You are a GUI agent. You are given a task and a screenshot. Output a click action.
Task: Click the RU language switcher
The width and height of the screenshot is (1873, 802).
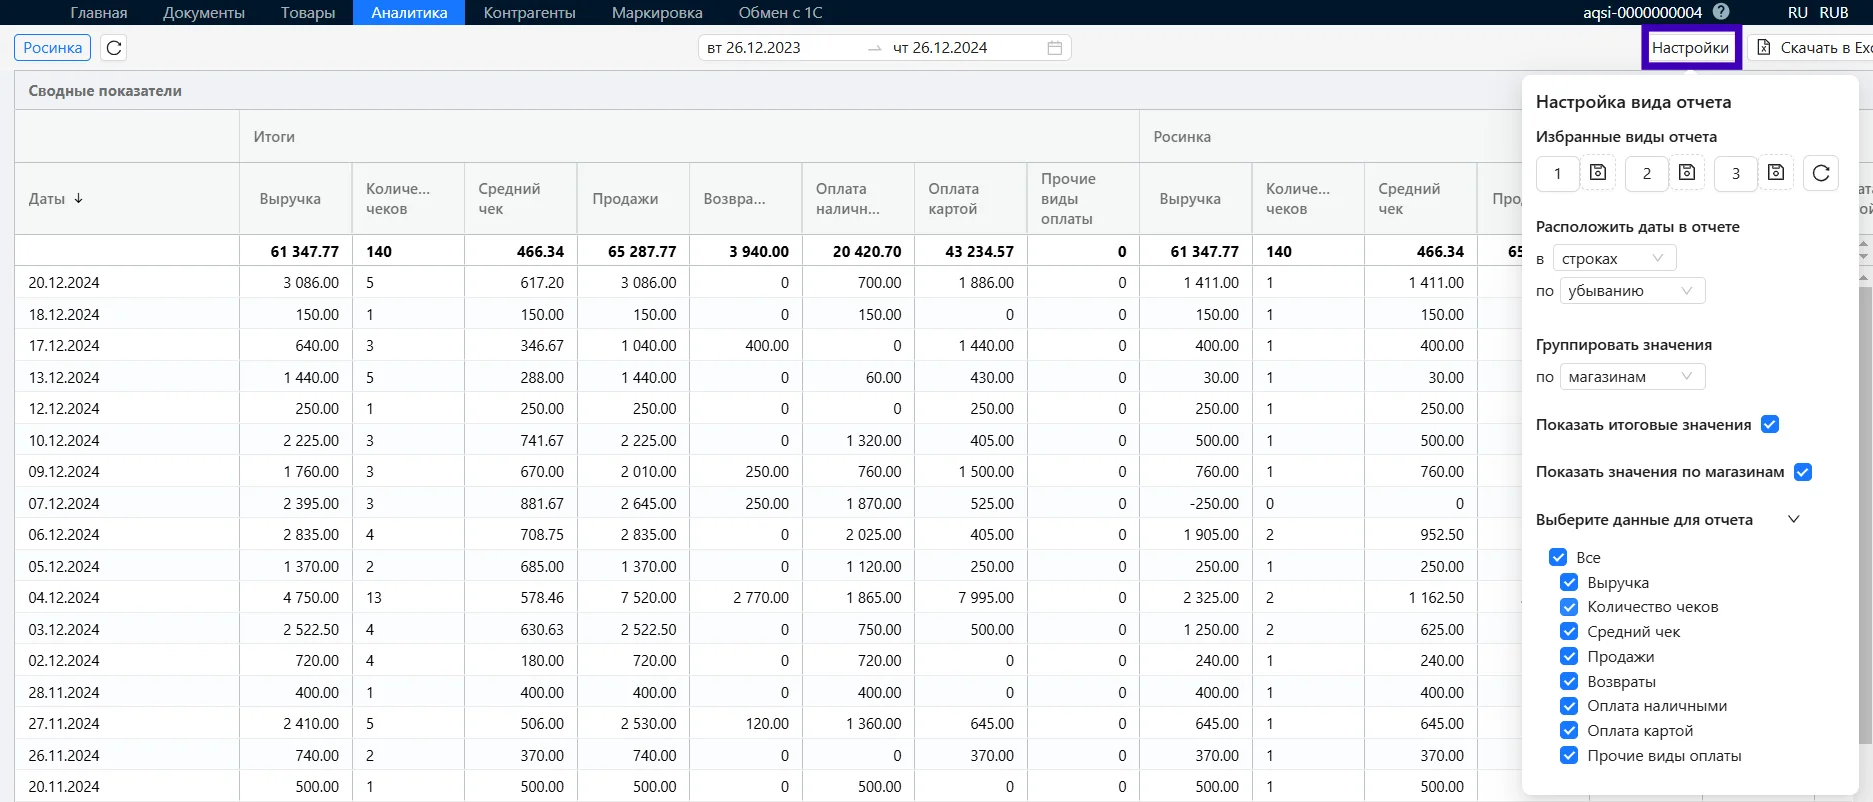1798,12
